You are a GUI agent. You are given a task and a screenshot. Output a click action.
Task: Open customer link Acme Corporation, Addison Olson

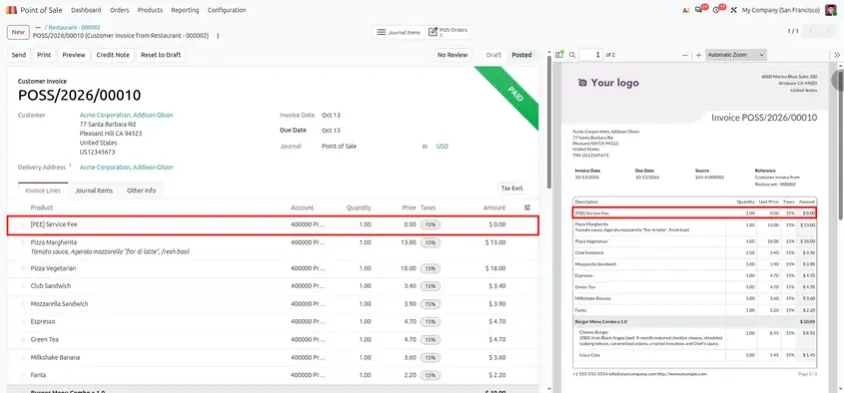coord(126,115)
